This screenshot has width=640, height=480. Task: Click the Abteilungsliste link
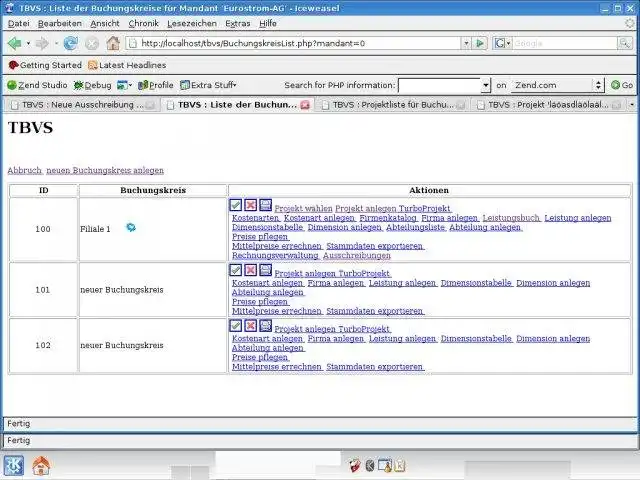pyautogui.click(x=416, y=227)
